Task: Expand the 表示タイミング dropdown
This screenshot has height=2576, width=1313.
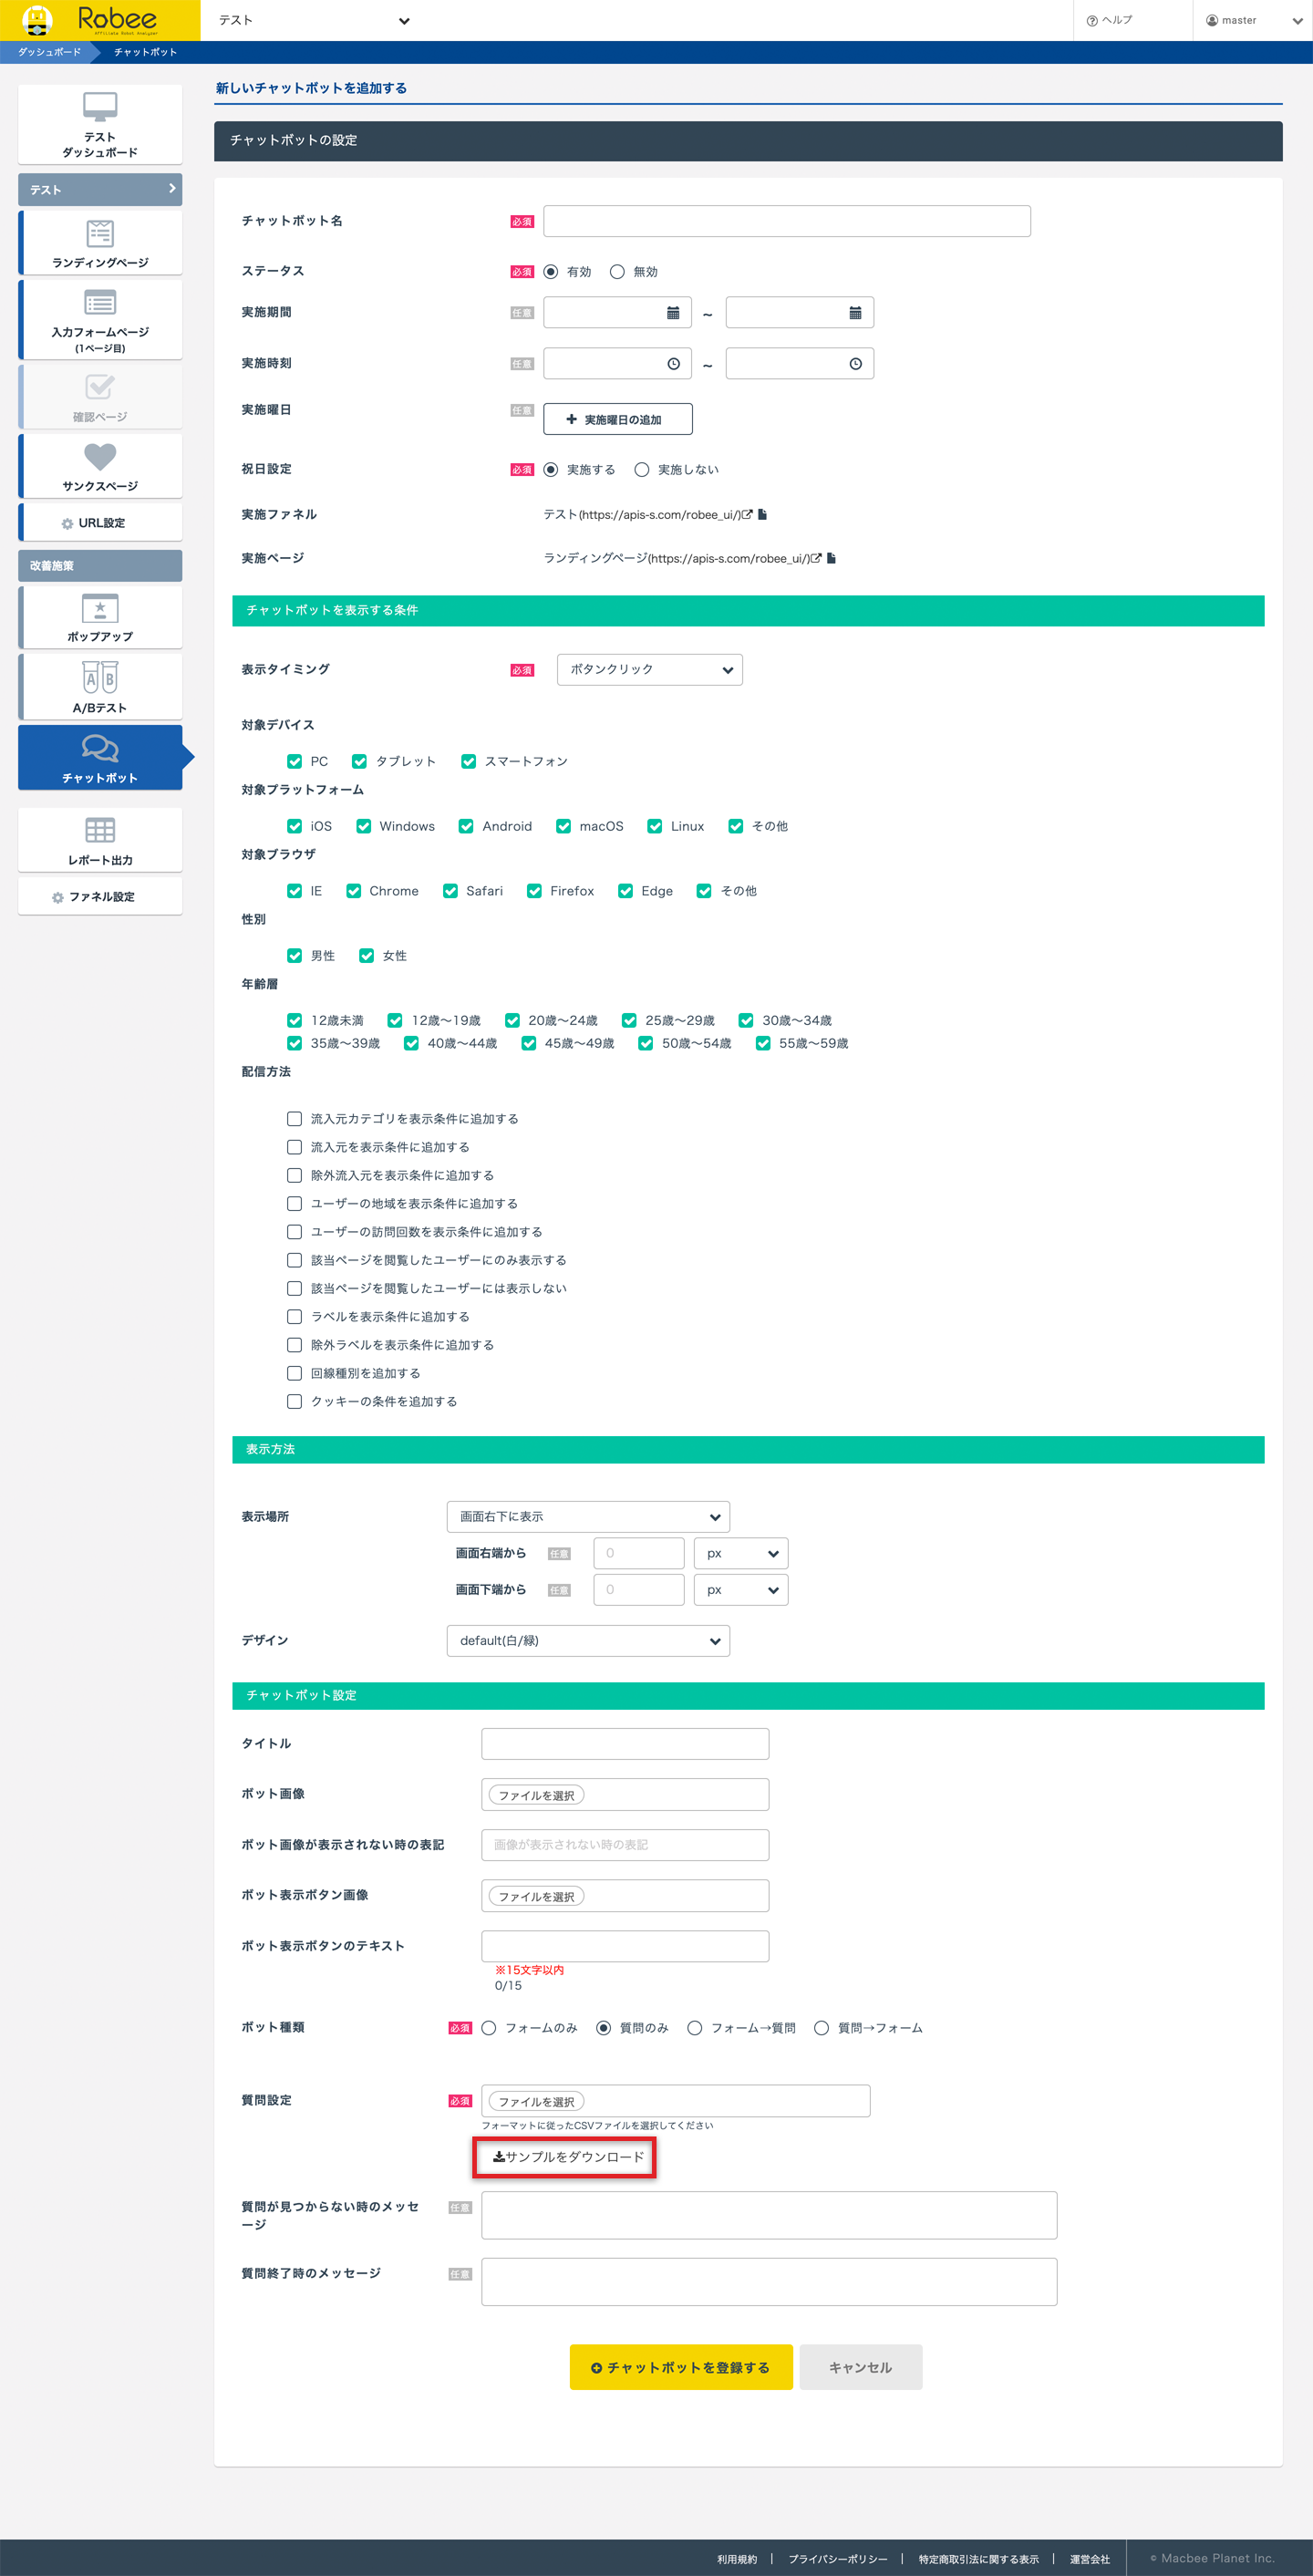Action: tap(649, 670)
